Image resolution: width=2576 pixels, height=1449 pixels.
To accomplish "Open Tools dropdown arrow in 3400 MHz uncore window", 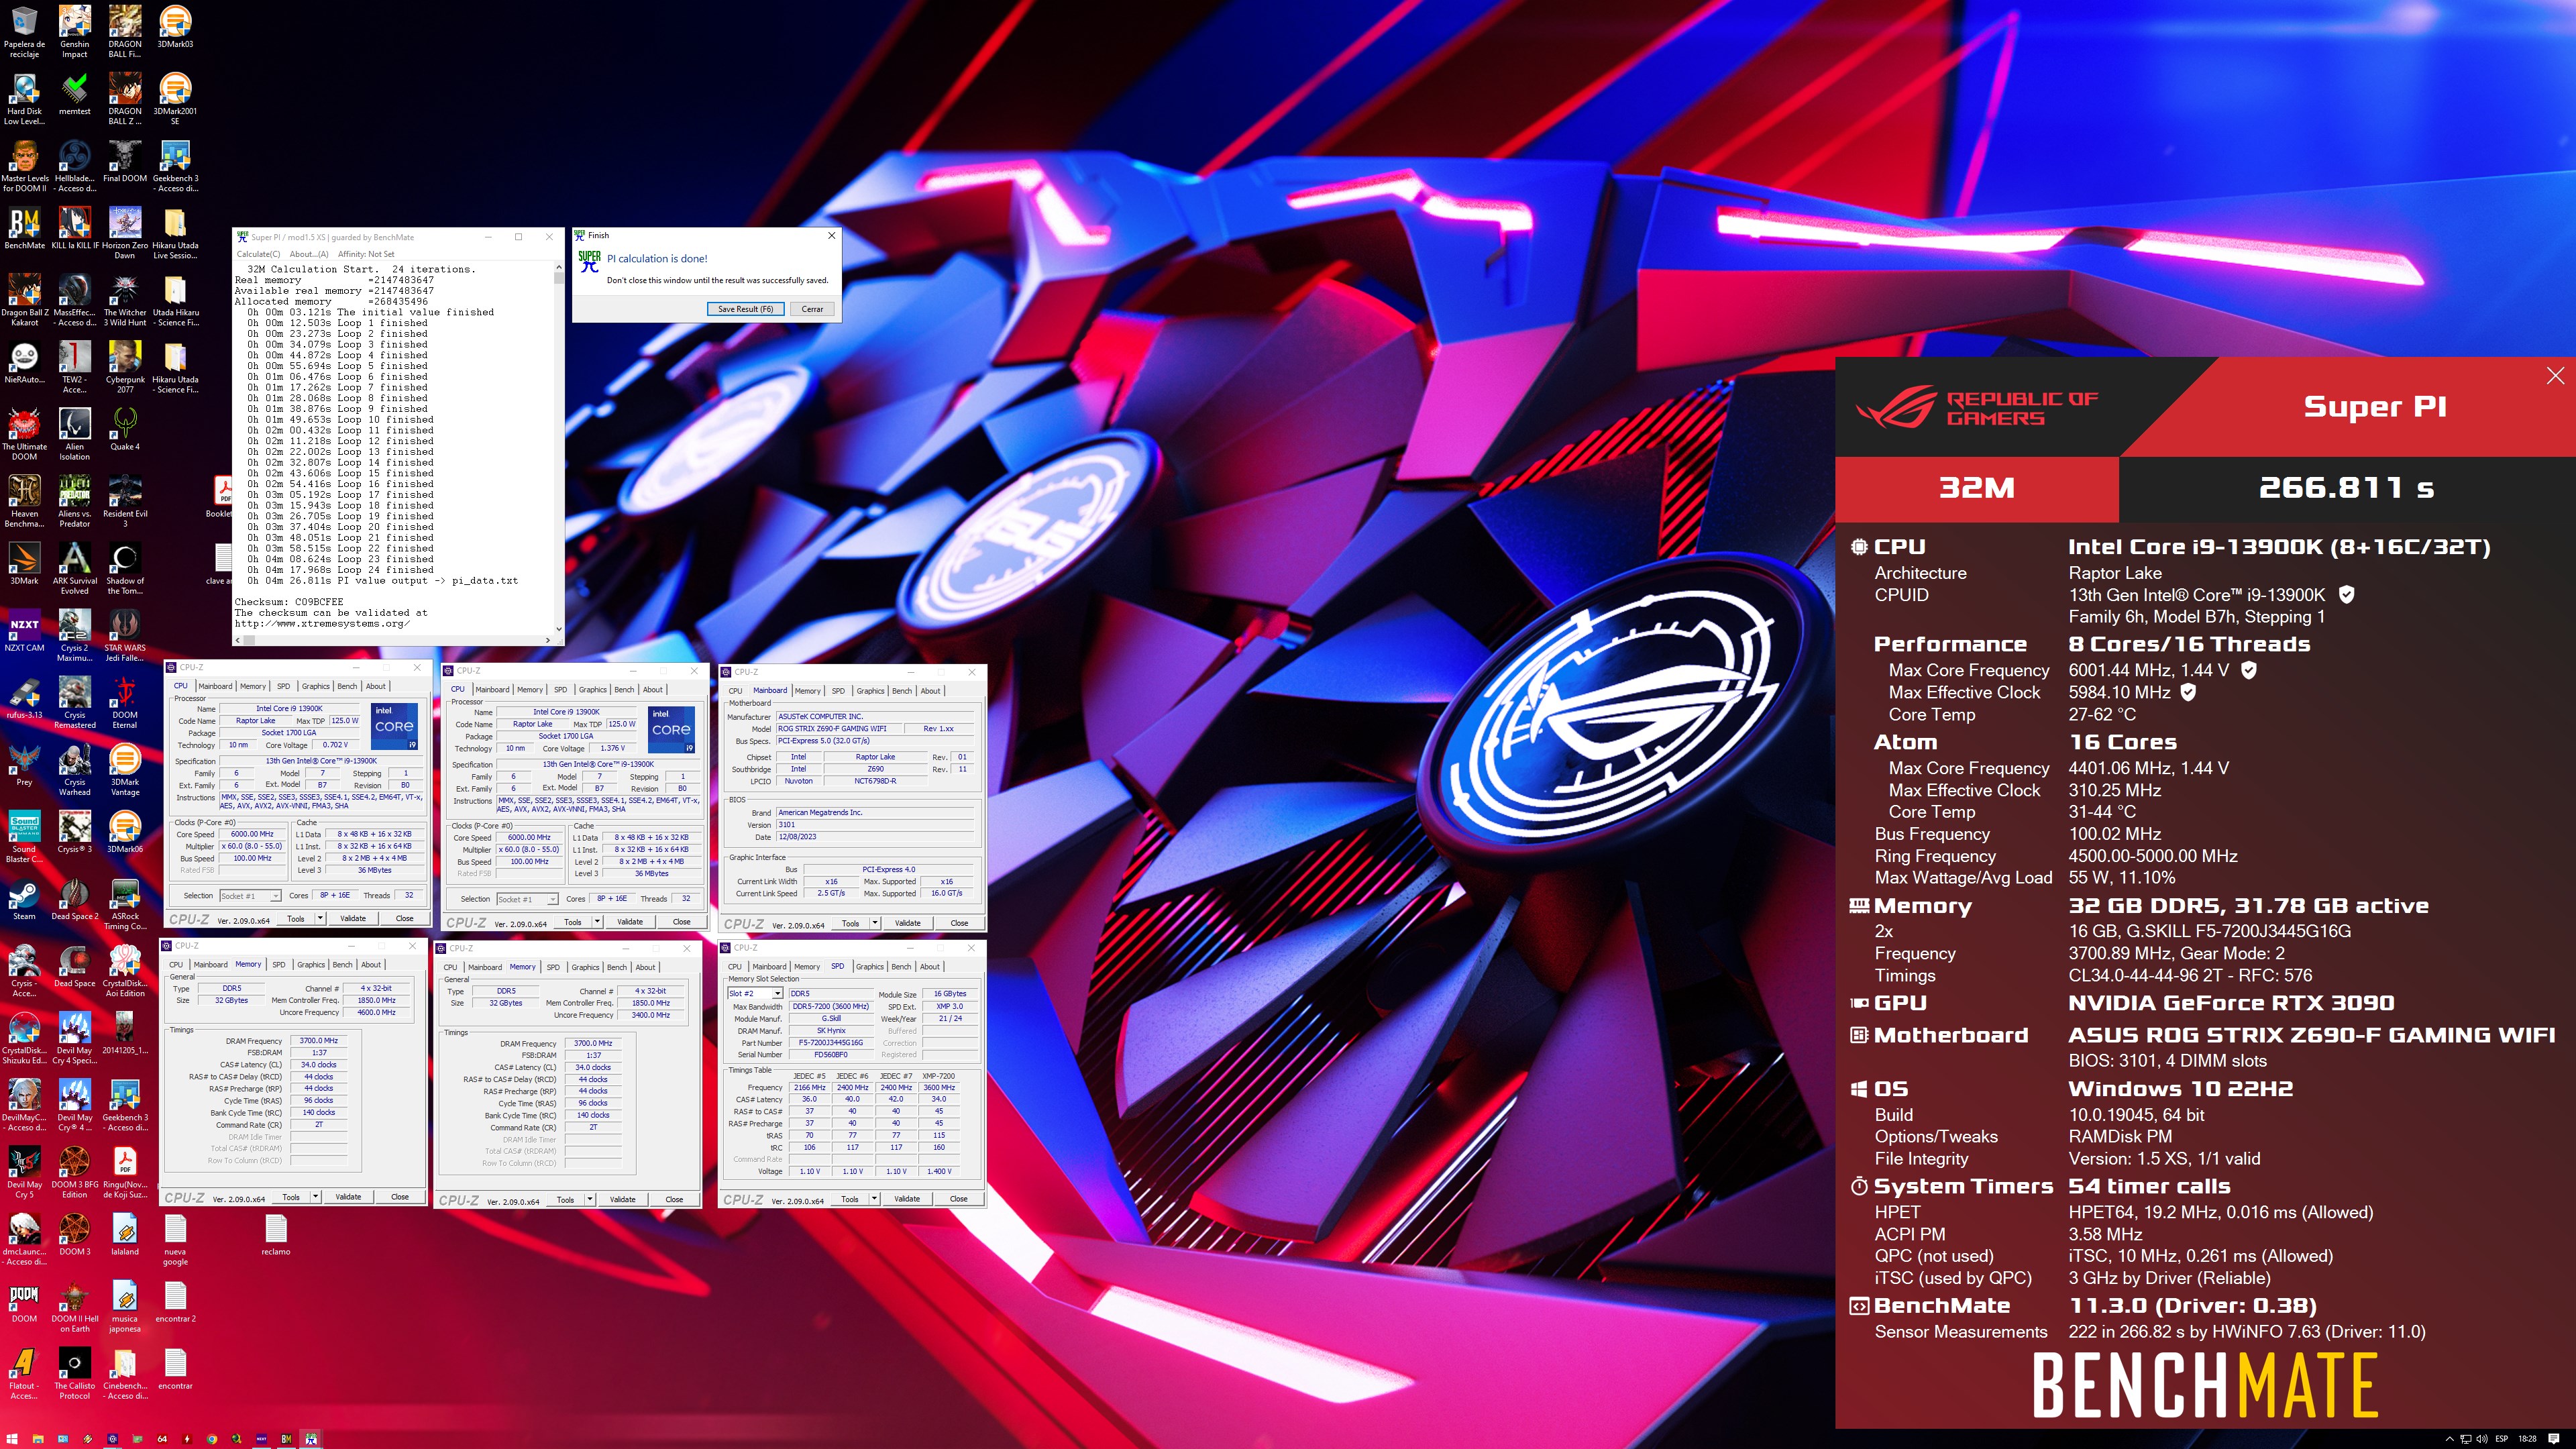I will click(x=590, y=1199).
